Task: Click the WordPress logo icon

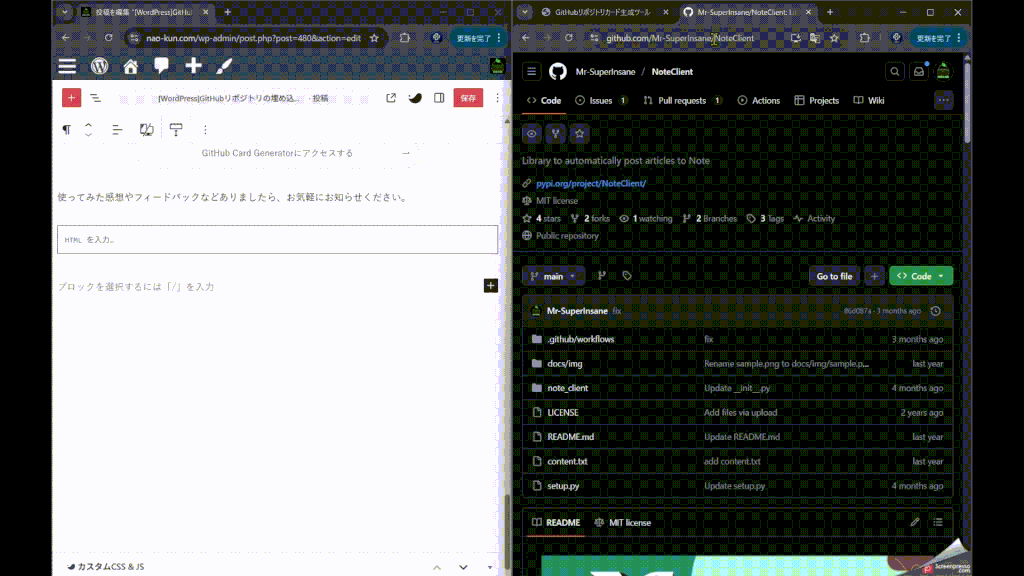Action: [99, 66]
